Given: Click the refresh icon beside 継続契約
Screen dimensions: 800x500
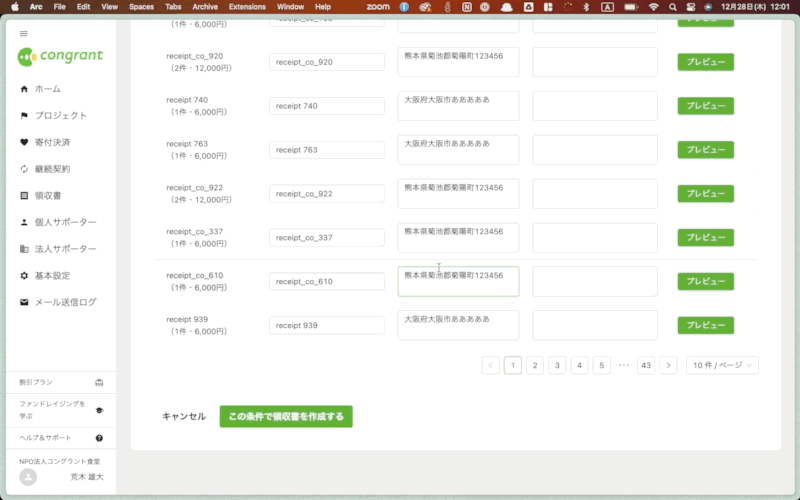Looking at the screenshot, I should (24, 169).
